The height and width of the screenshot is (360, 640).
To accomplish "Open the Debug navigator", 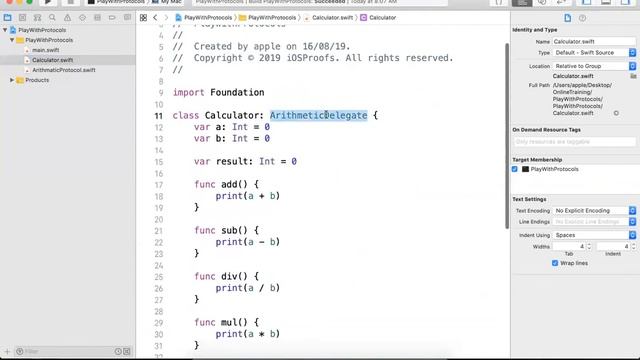I will pyautogui.click(x=97, y=18).
